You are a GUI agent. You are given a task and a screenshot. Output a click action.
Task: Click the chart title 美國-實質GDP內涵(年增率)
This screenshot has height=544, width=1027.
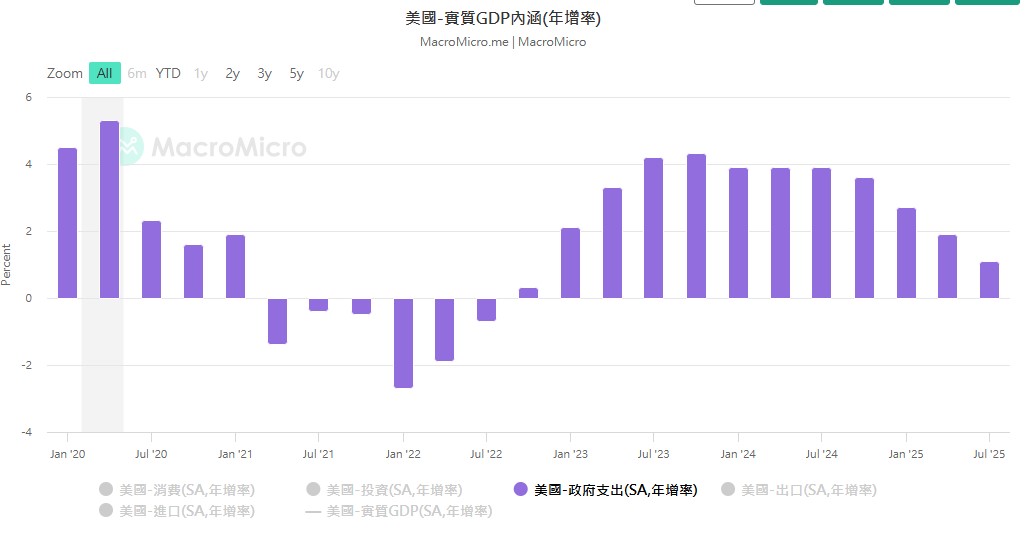point(503,18)
